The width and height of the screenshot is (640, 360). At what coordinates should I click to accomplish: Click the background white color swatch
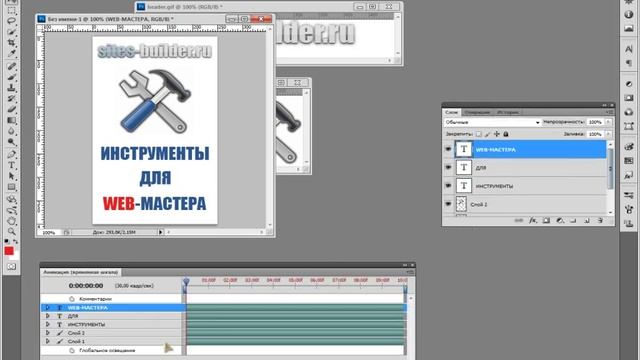click(16, 256)
